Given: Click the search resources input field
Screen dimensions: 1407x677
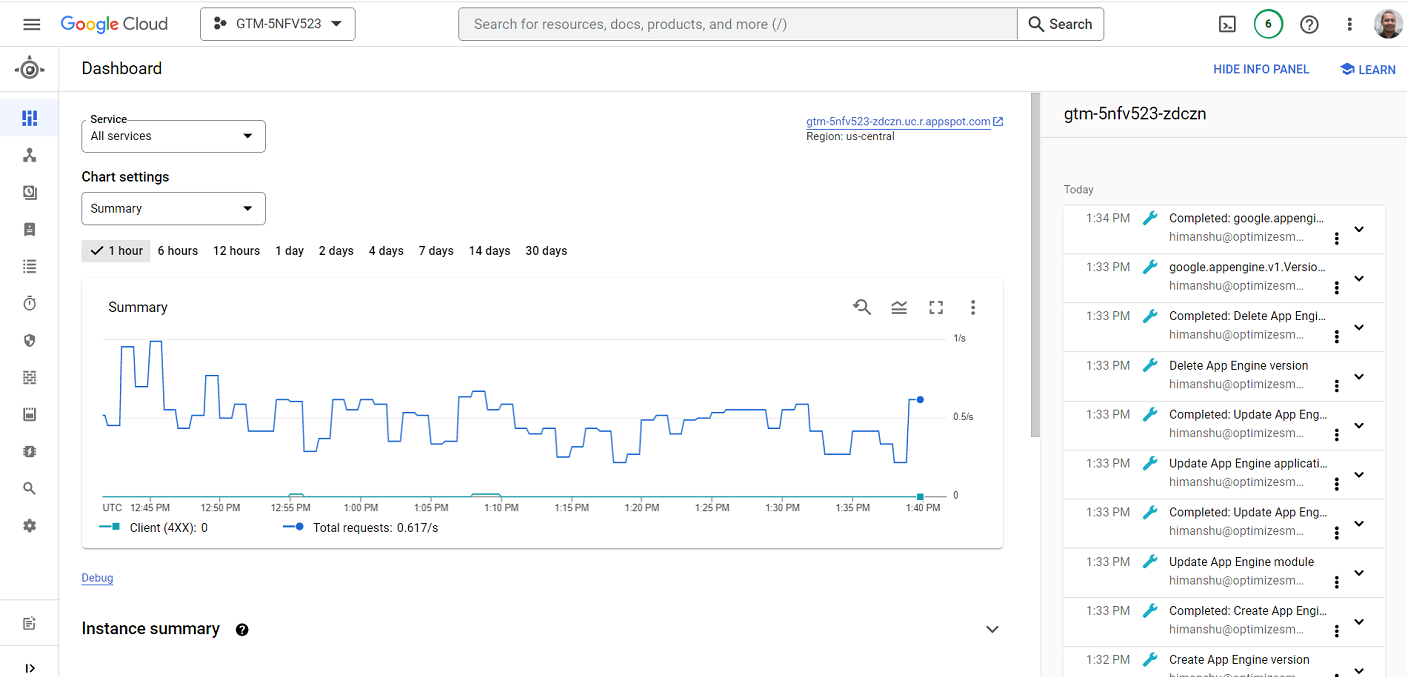Looking at the screenshot, I should click(737, 24).
